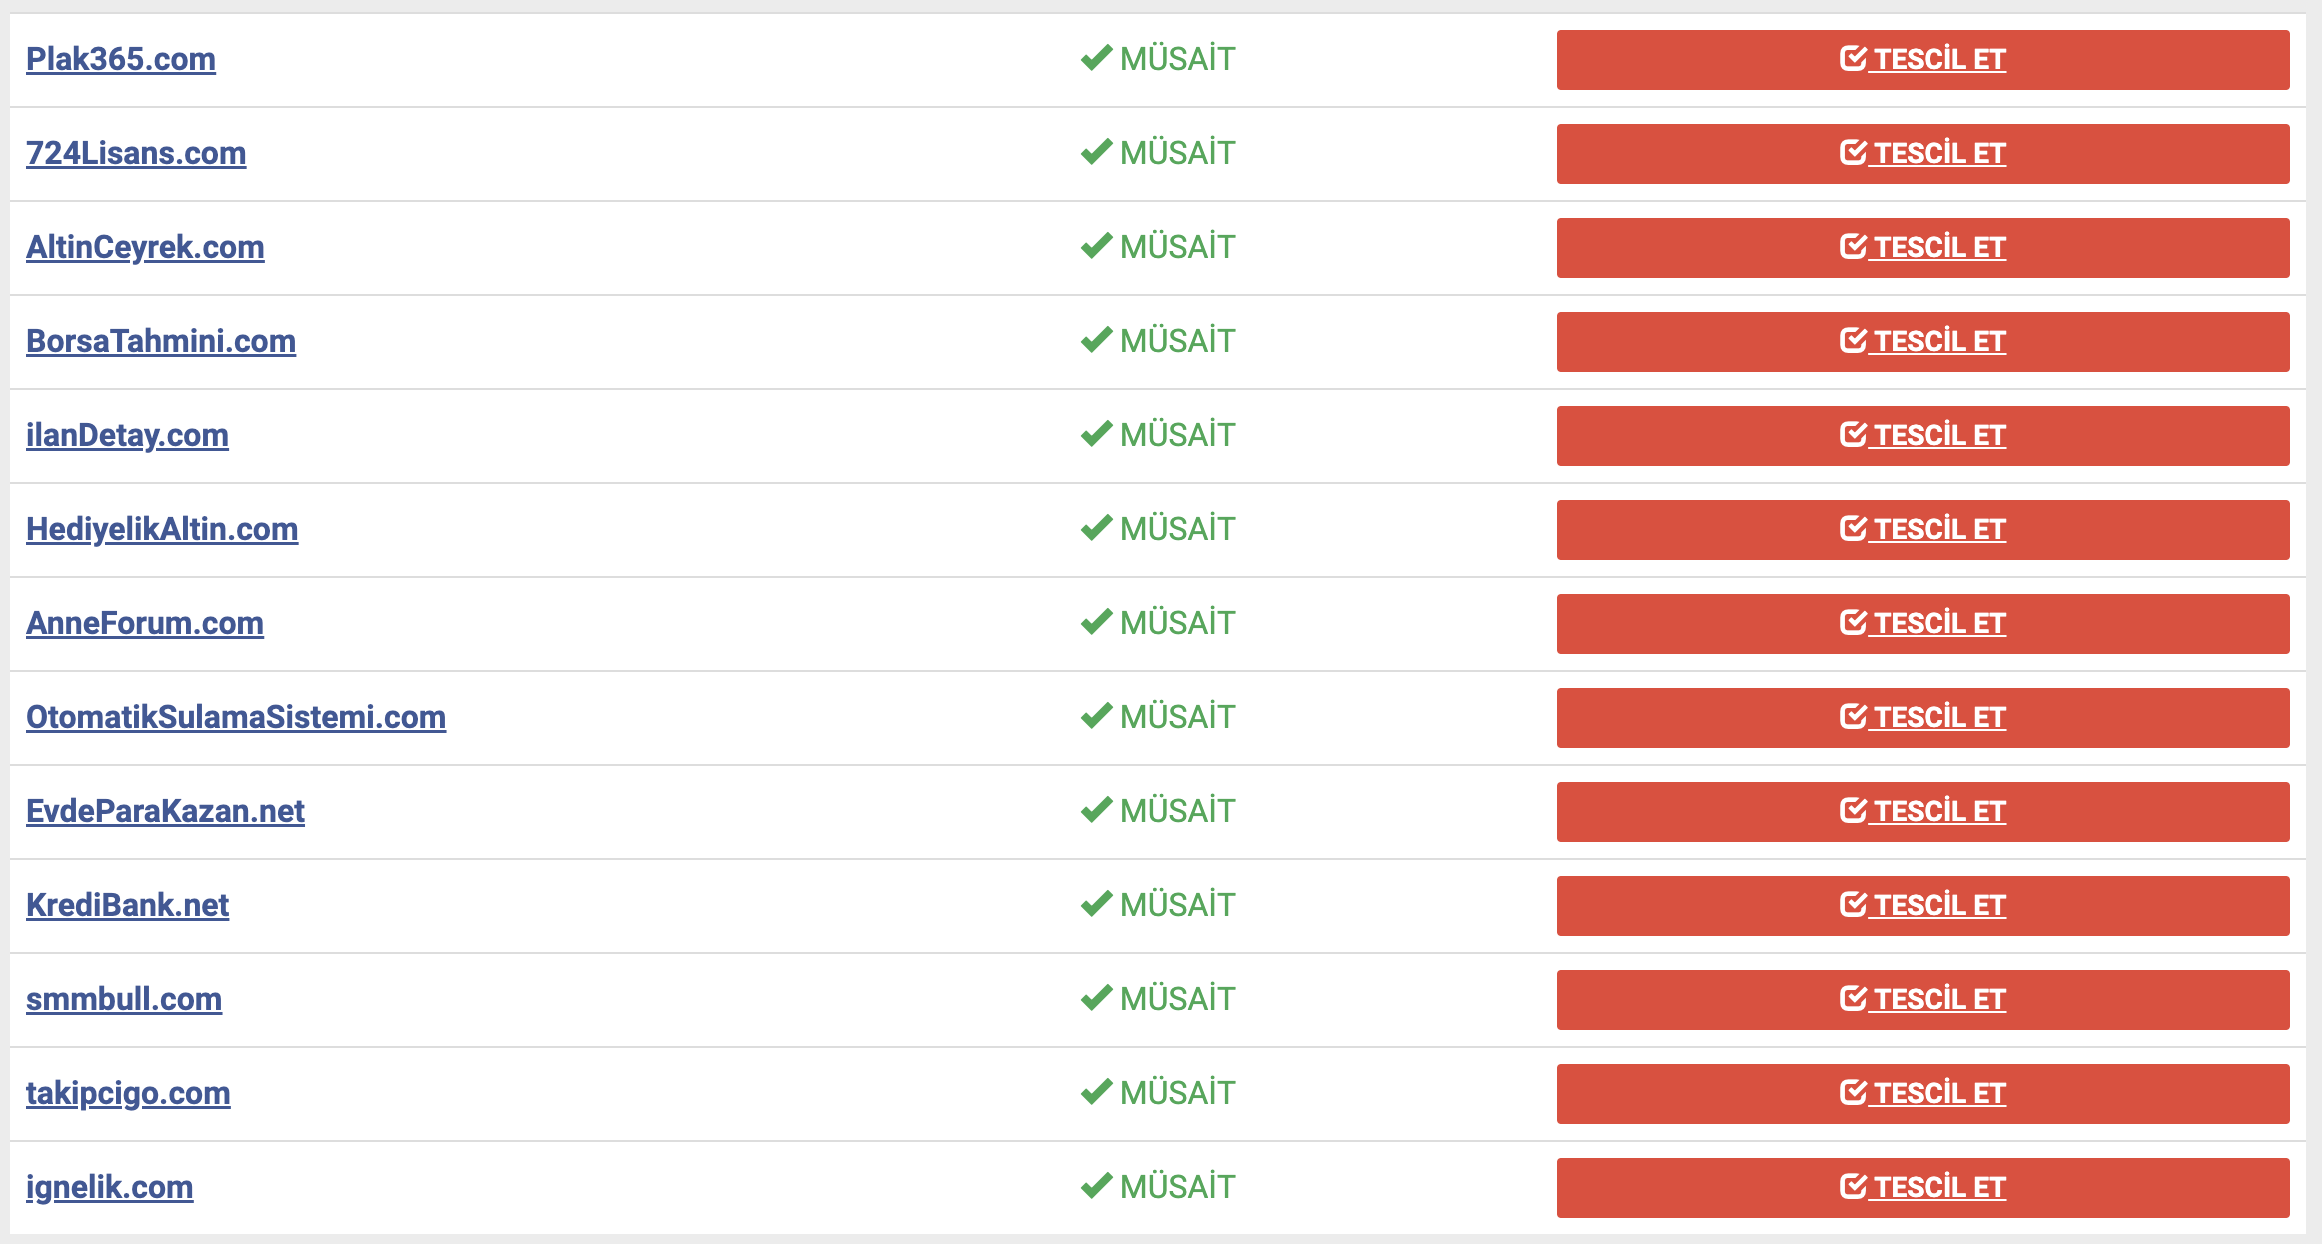The height and width of the screenshot is (1244, 2322).
Task: Click the check-square icon in smmbull.com register button
Action: click(1853, 998)
